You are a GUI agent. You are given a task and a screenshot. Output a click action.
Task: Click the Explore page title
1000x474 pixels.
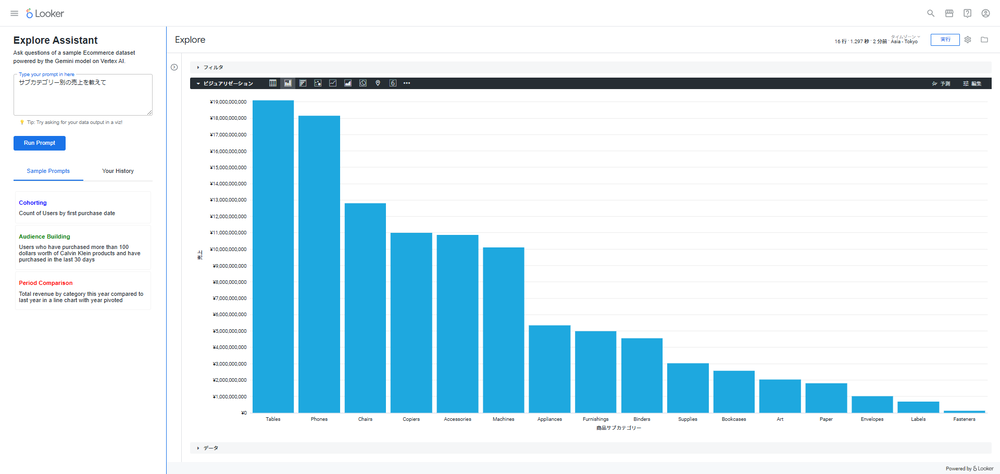190,40
